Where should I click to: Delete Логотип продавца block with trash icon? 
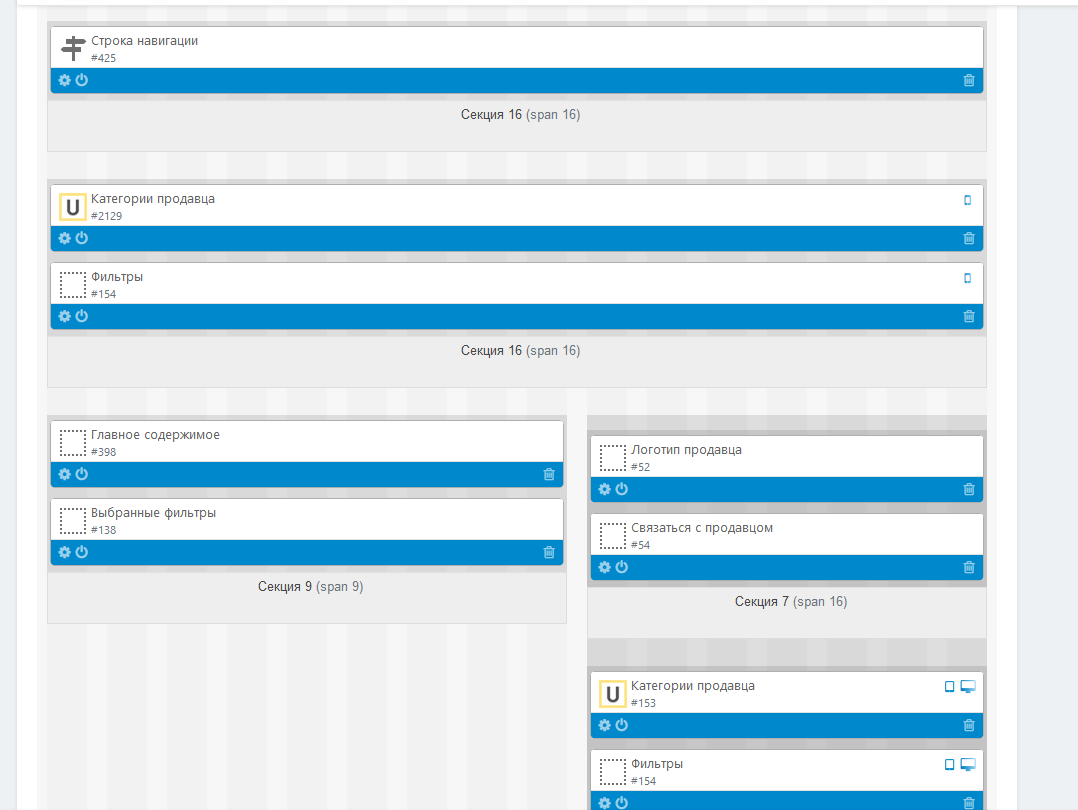point(969,490)
